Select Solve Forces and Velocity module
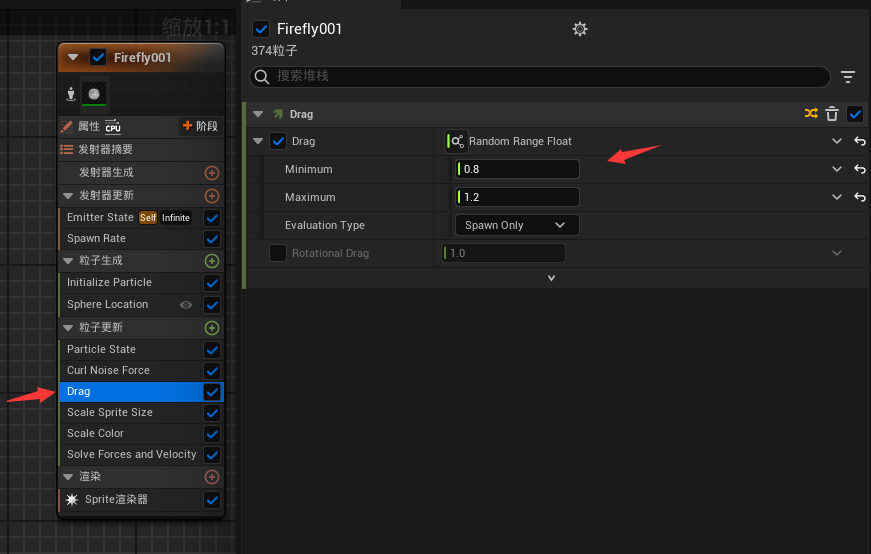This screenshot has height=554, width=871. (131, 455)
